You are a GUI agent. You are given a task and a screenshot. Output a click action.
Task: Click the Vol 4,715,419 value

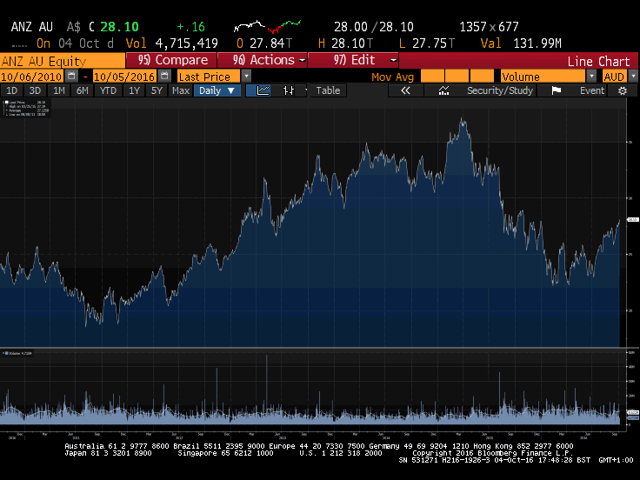point(172,43)
